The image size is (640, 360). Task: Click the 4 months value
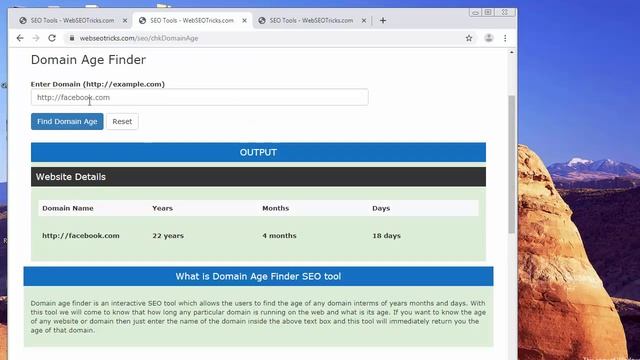(279, 236)
